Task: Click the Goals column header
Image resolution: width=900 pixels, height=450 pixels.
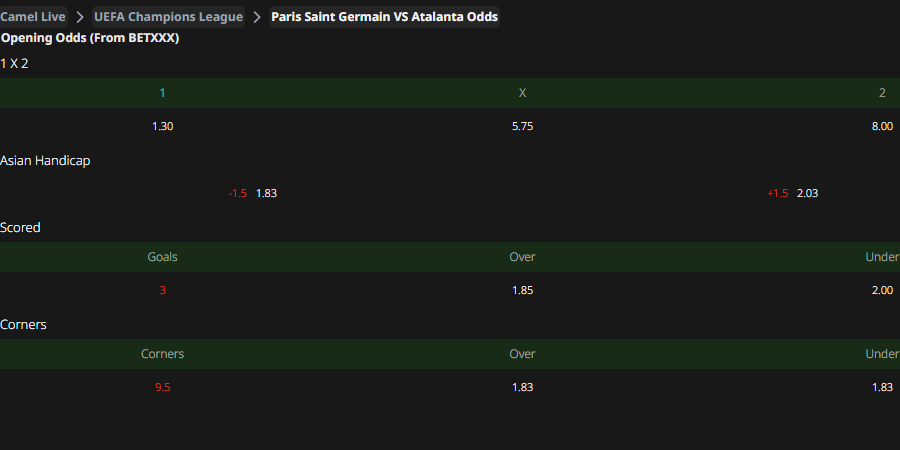Action: pos(162,257)
